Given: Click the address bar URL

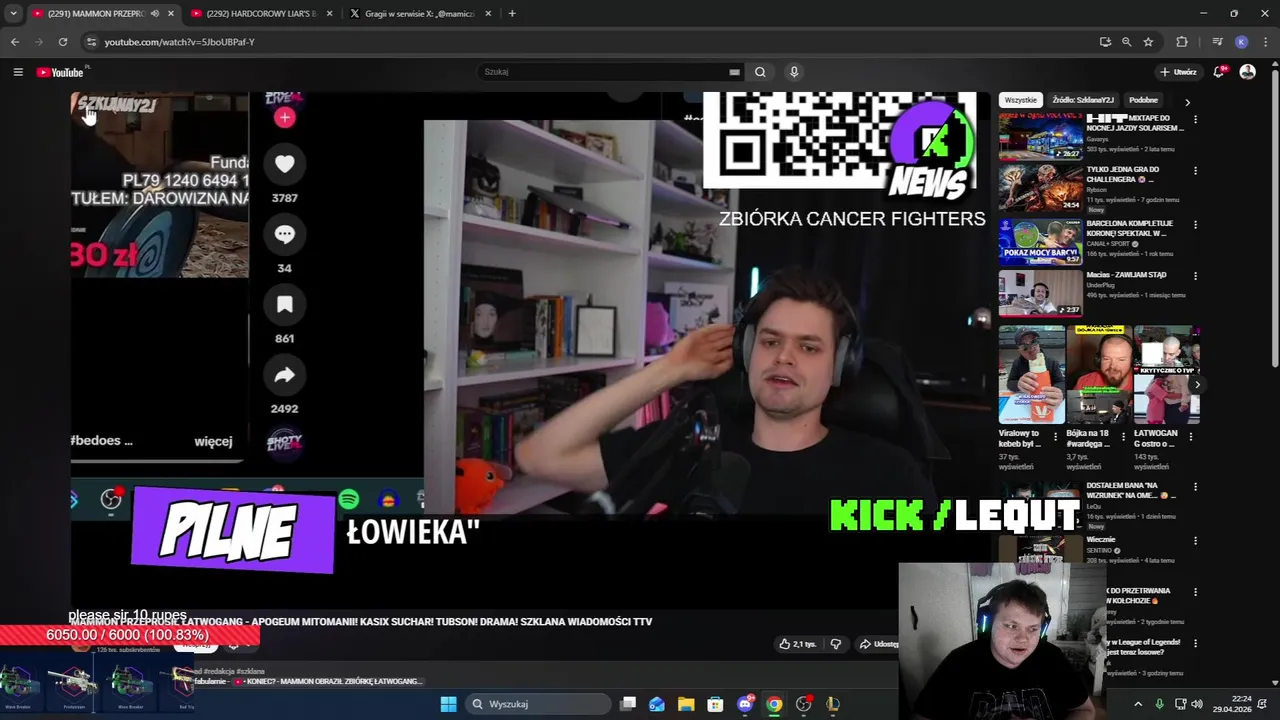Looking at the screenshot, I should tap(180, 42).
